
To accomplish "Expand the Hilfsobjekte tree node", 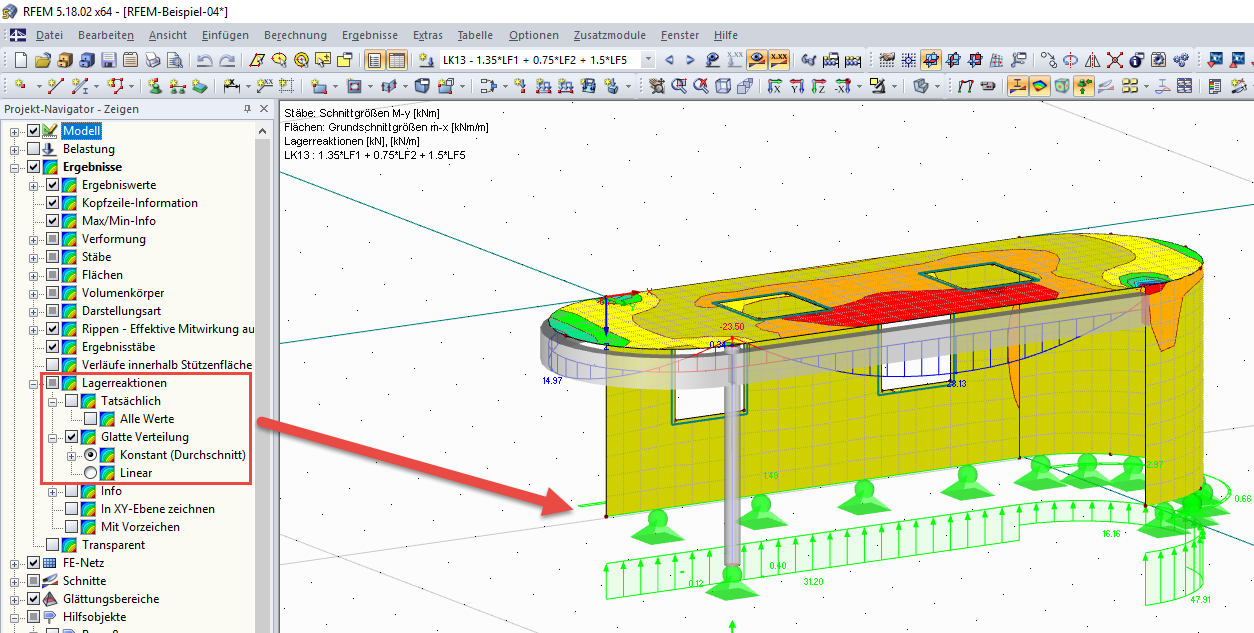I will [15, 617].
